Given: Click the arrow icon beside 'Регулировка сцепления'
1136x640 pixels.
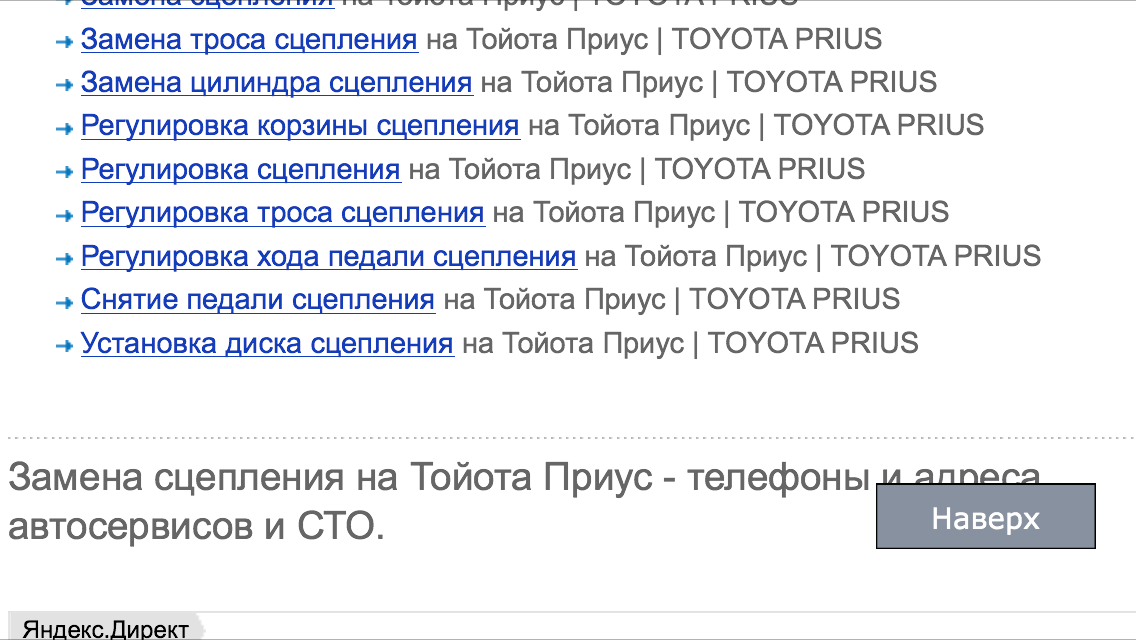Looking at the screenshot, I should (x=63, y=170).
